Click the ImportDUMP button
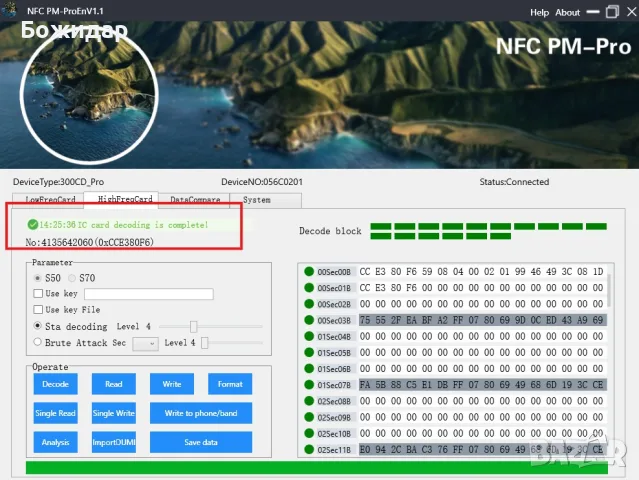Screen dimensions: 639x480 [x=114, y=442]
